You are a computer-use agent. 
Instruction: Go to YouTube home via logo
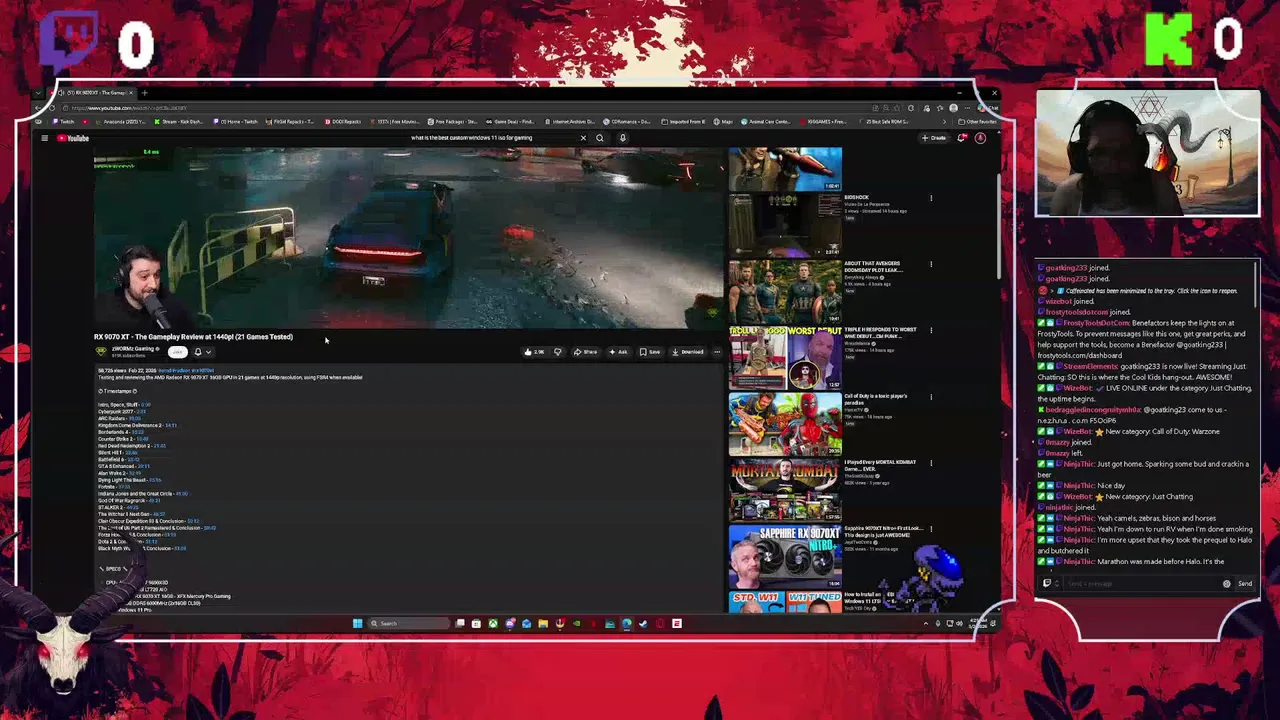[x=73, y=138]
